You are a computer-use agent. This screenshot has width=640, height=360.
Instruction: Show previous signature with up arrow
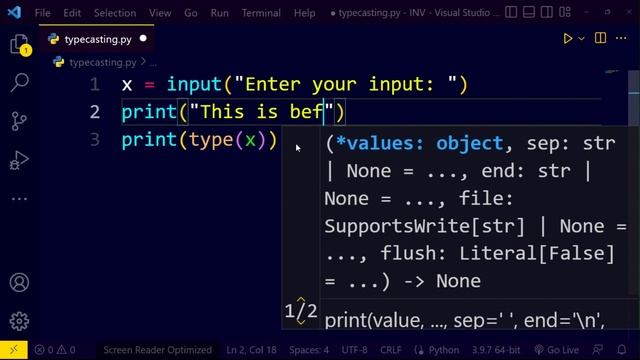point(301,301)
